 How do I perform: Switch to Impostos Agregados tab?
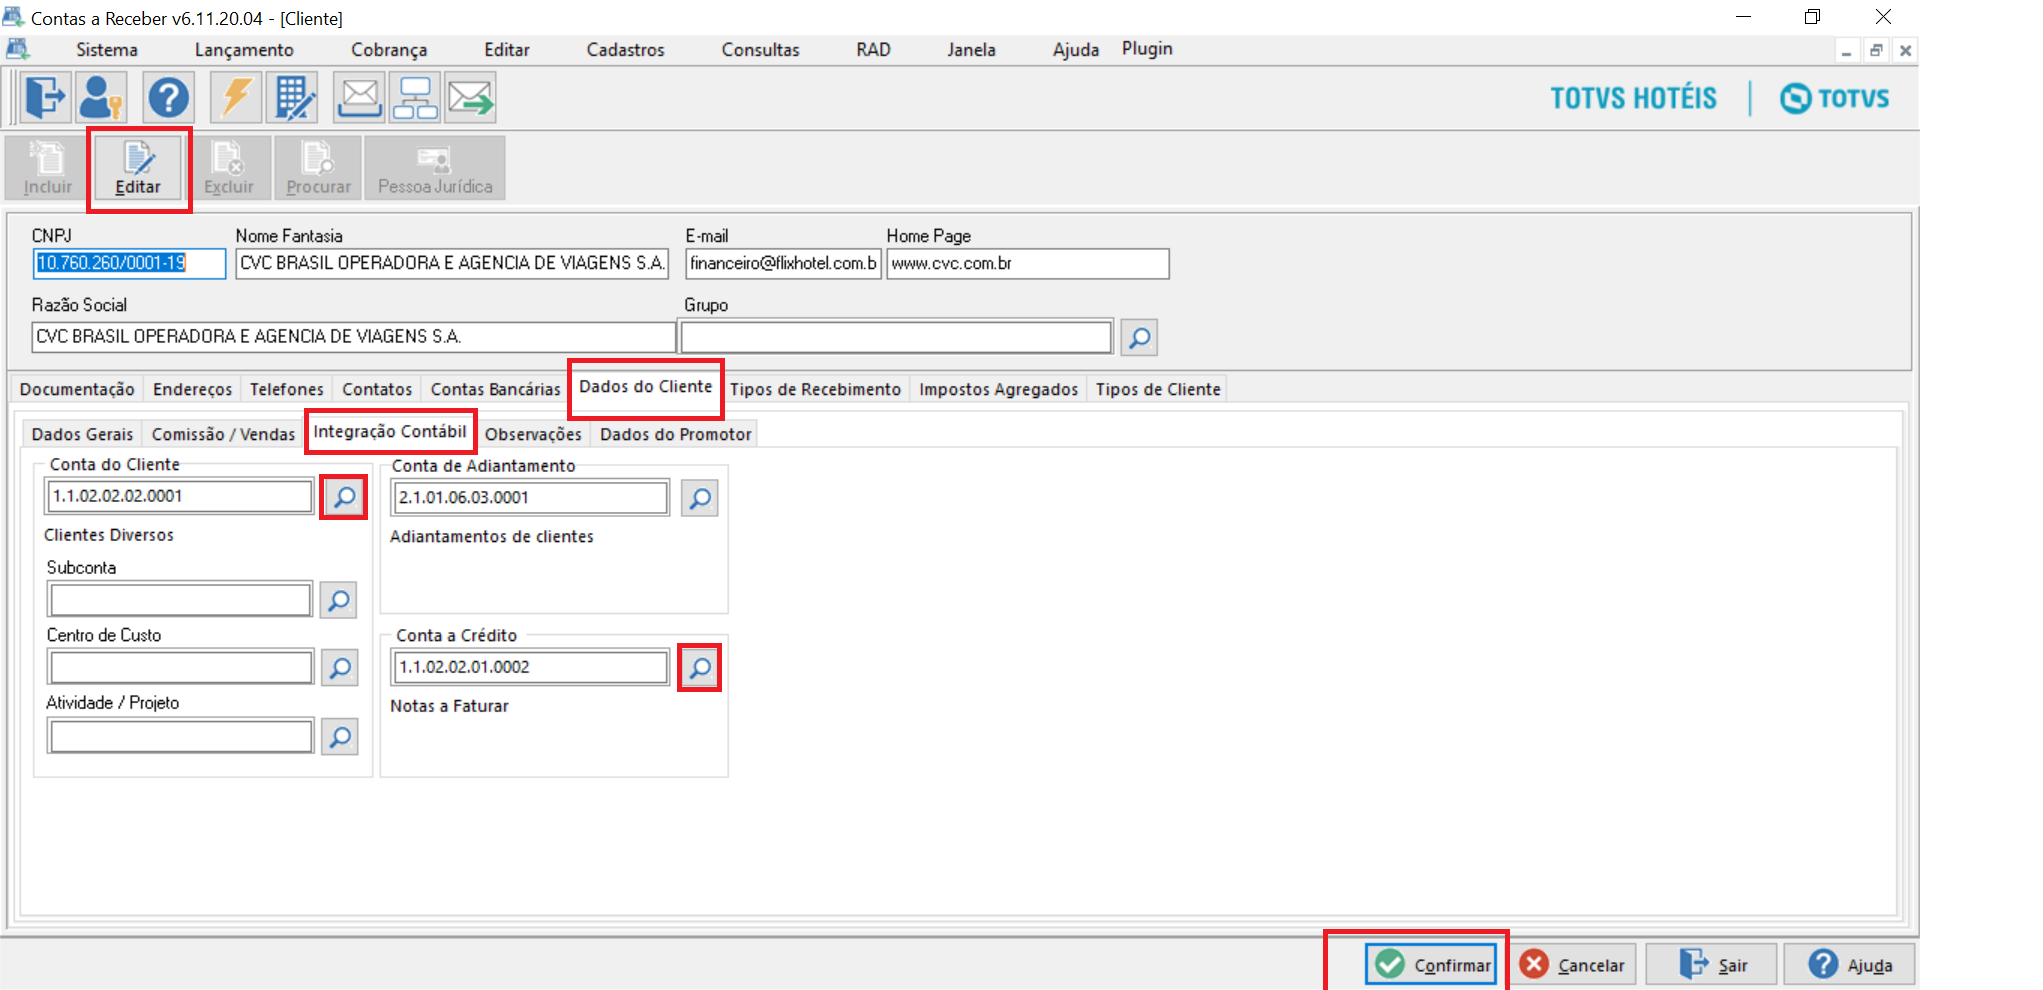click(998, 389)
